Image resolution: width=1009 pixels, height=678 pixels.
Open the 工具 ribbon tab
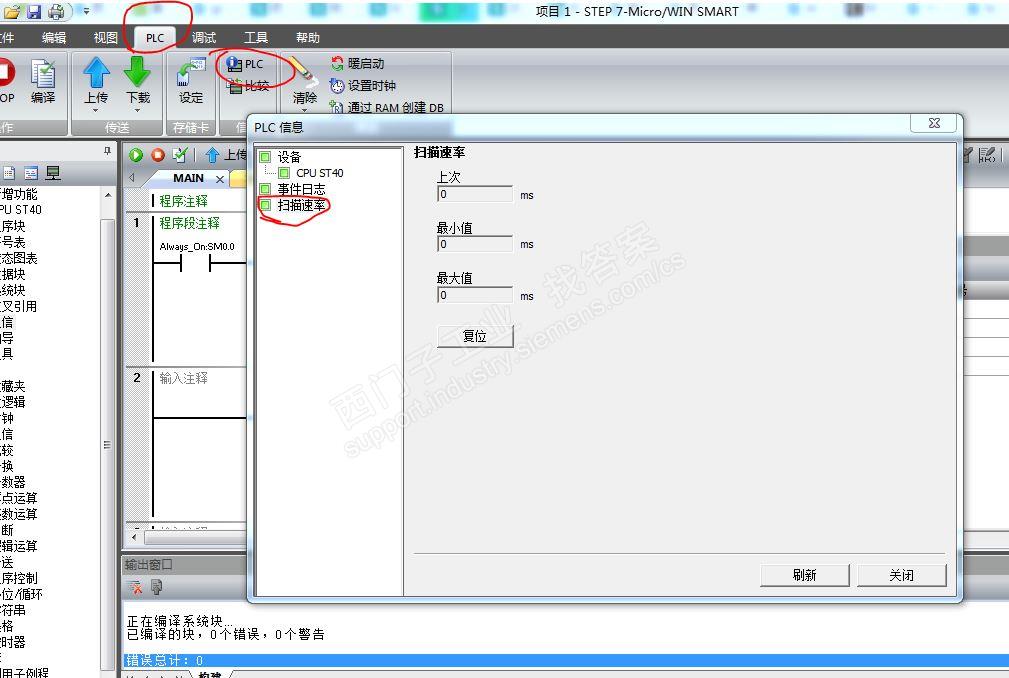pos(256,38)
